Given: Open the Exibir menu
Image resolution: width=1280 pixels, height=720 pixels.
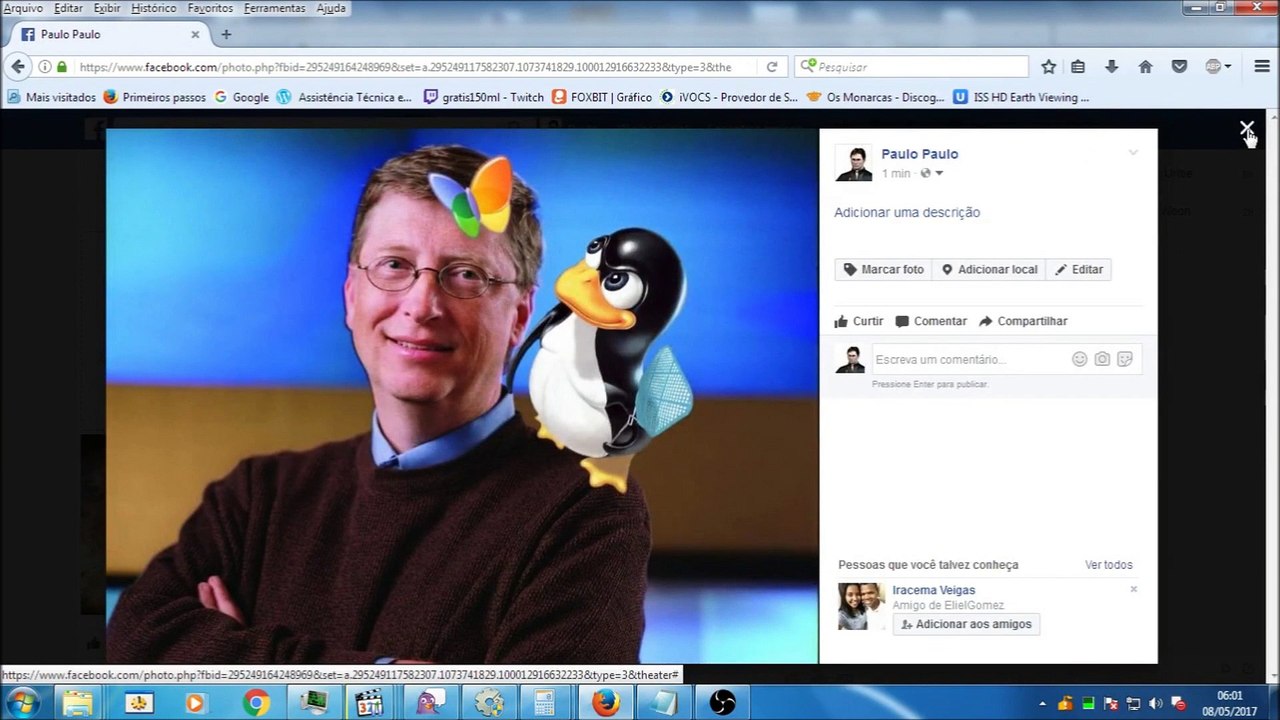Looking at the screenshot, I should pyautogui.click(x=107, y=8).
